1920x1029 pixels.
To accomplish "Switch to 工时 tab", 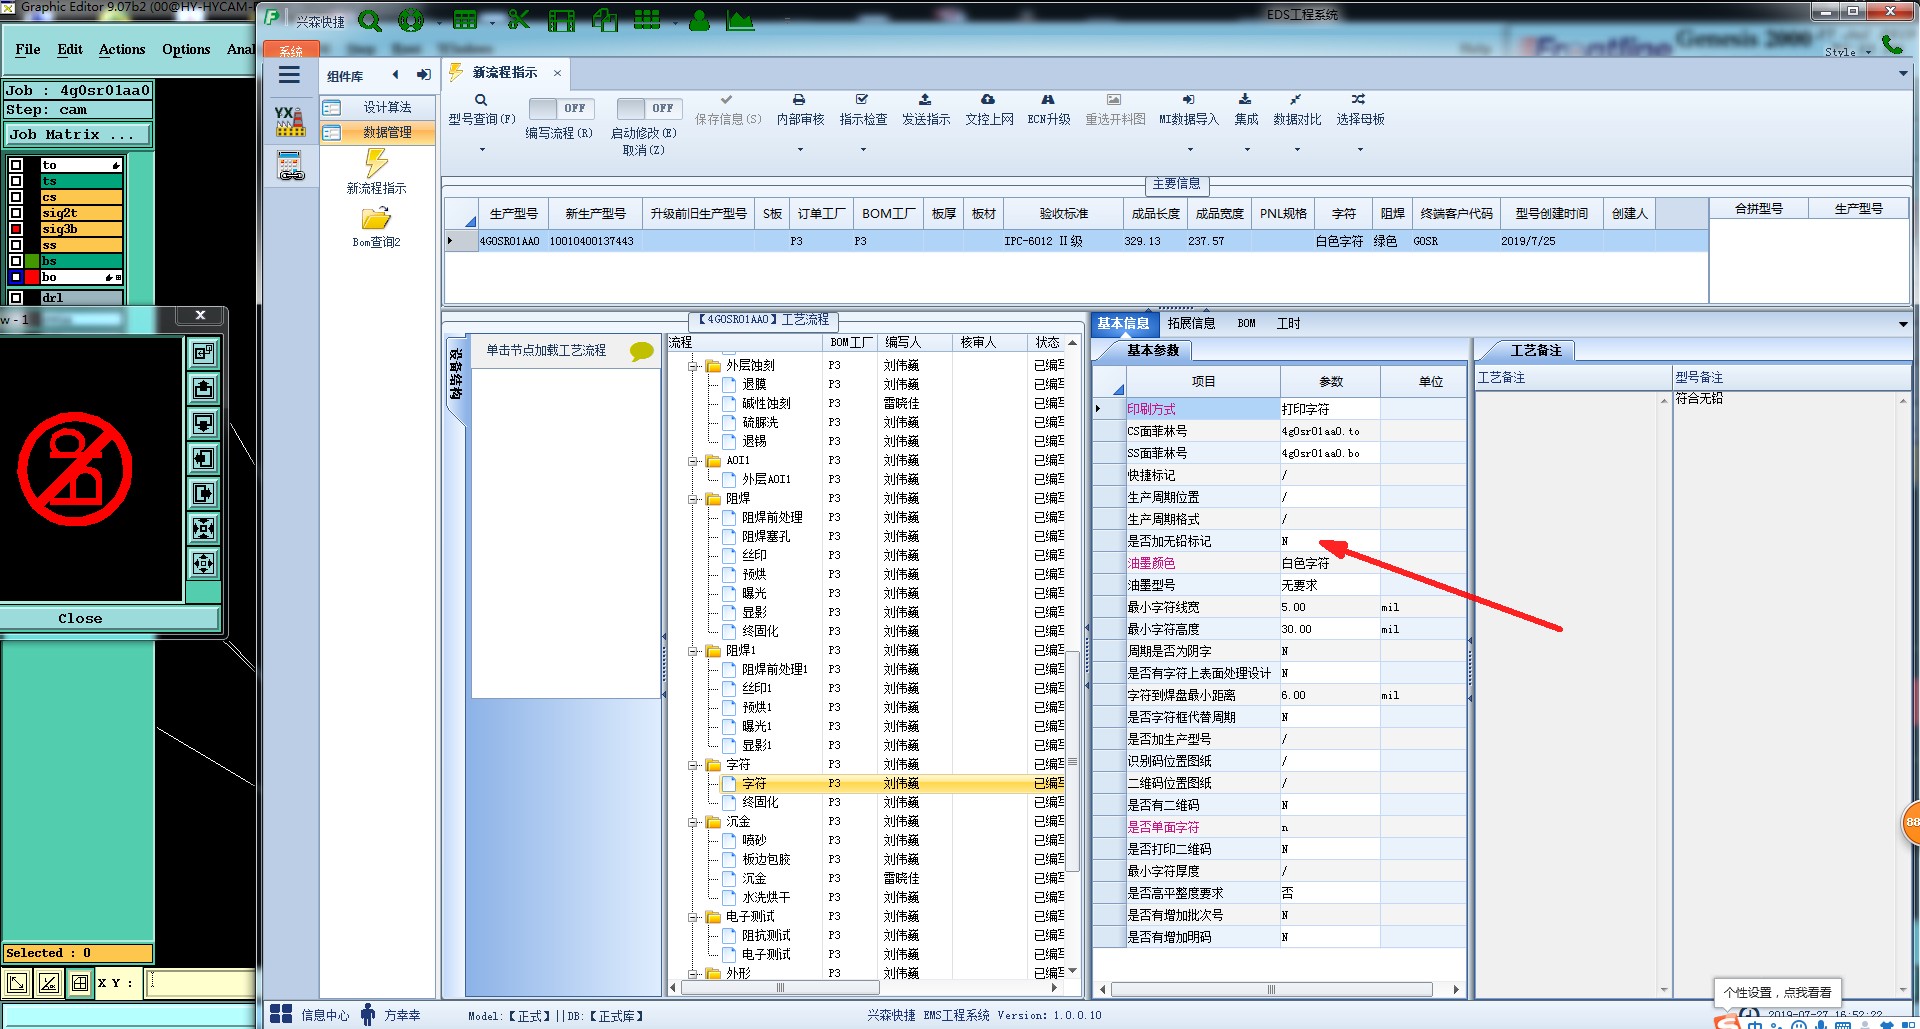I will [1288, 323].
